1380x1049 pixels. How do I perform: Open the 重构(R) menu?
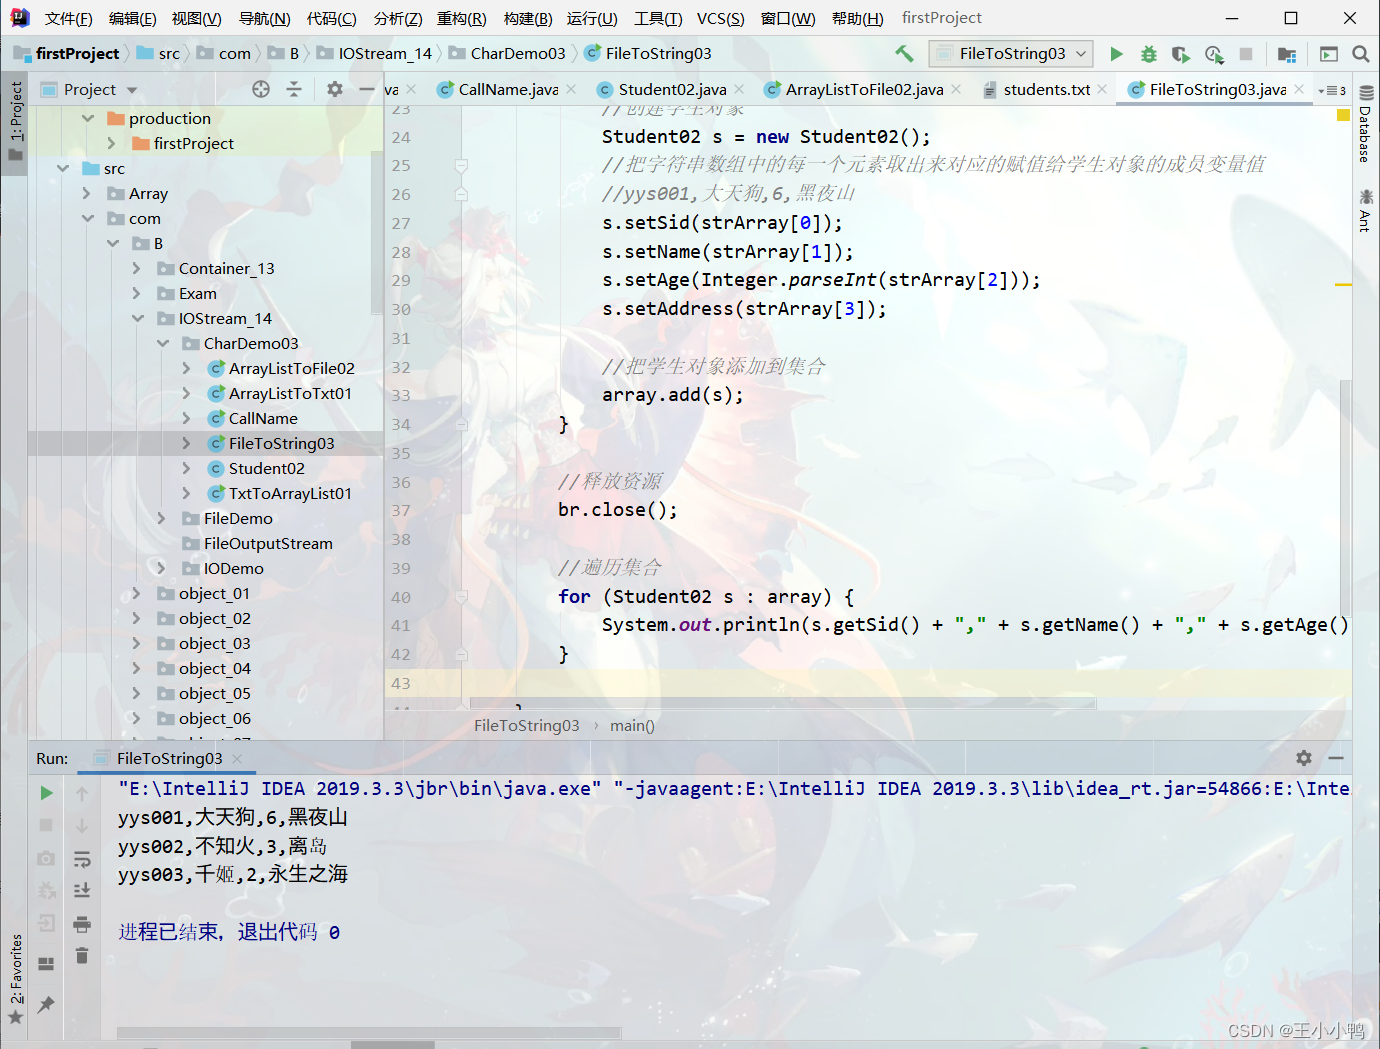(x=462, y=19)
